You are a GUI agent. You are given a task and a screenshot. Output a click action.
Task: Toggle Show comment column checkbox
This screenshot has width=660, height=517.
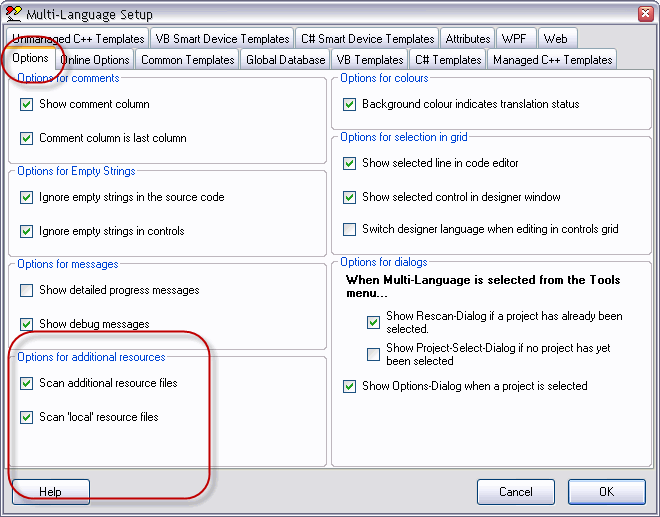[27, 104]
